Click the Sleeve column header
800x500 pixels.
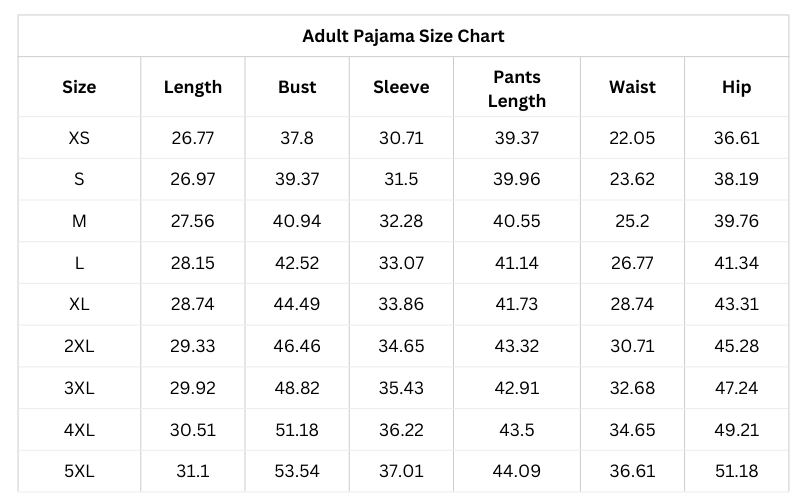coord(401,87)
